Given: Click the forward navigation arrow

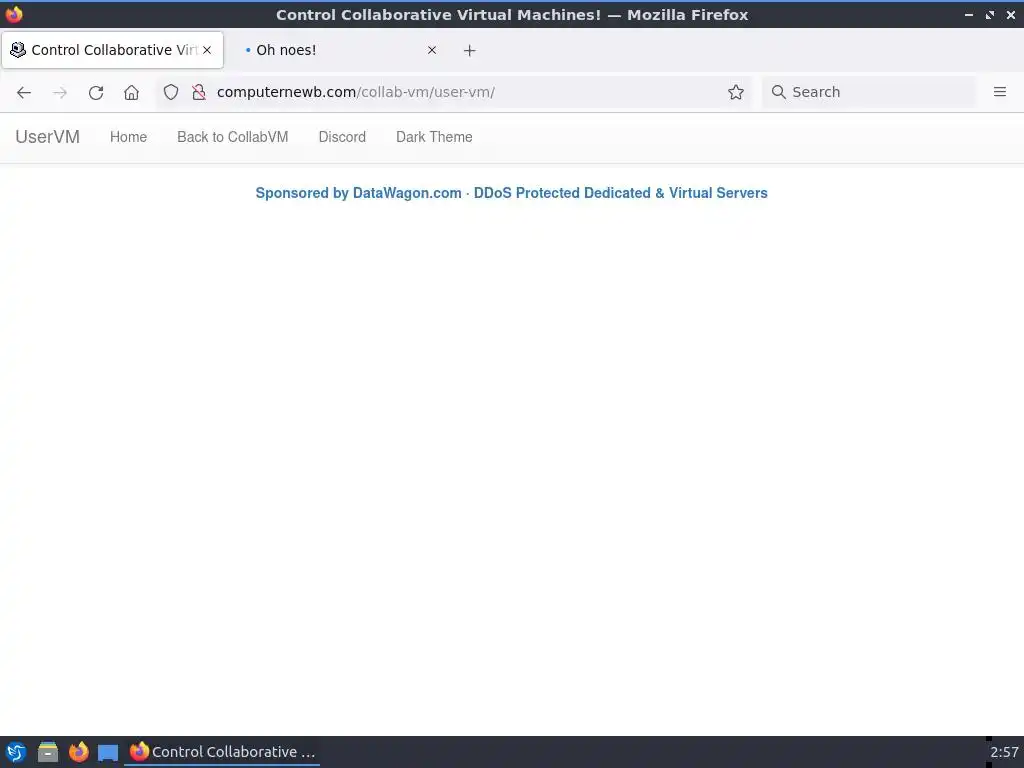Looking at the screenshot, I should (x=60, y=92).
